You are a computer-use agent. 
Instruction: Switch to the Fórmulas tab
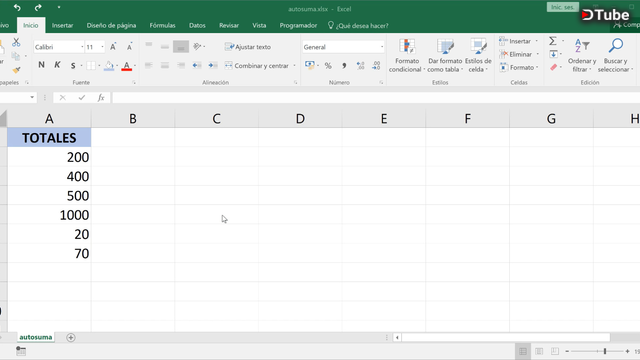(x=162, y=25)
